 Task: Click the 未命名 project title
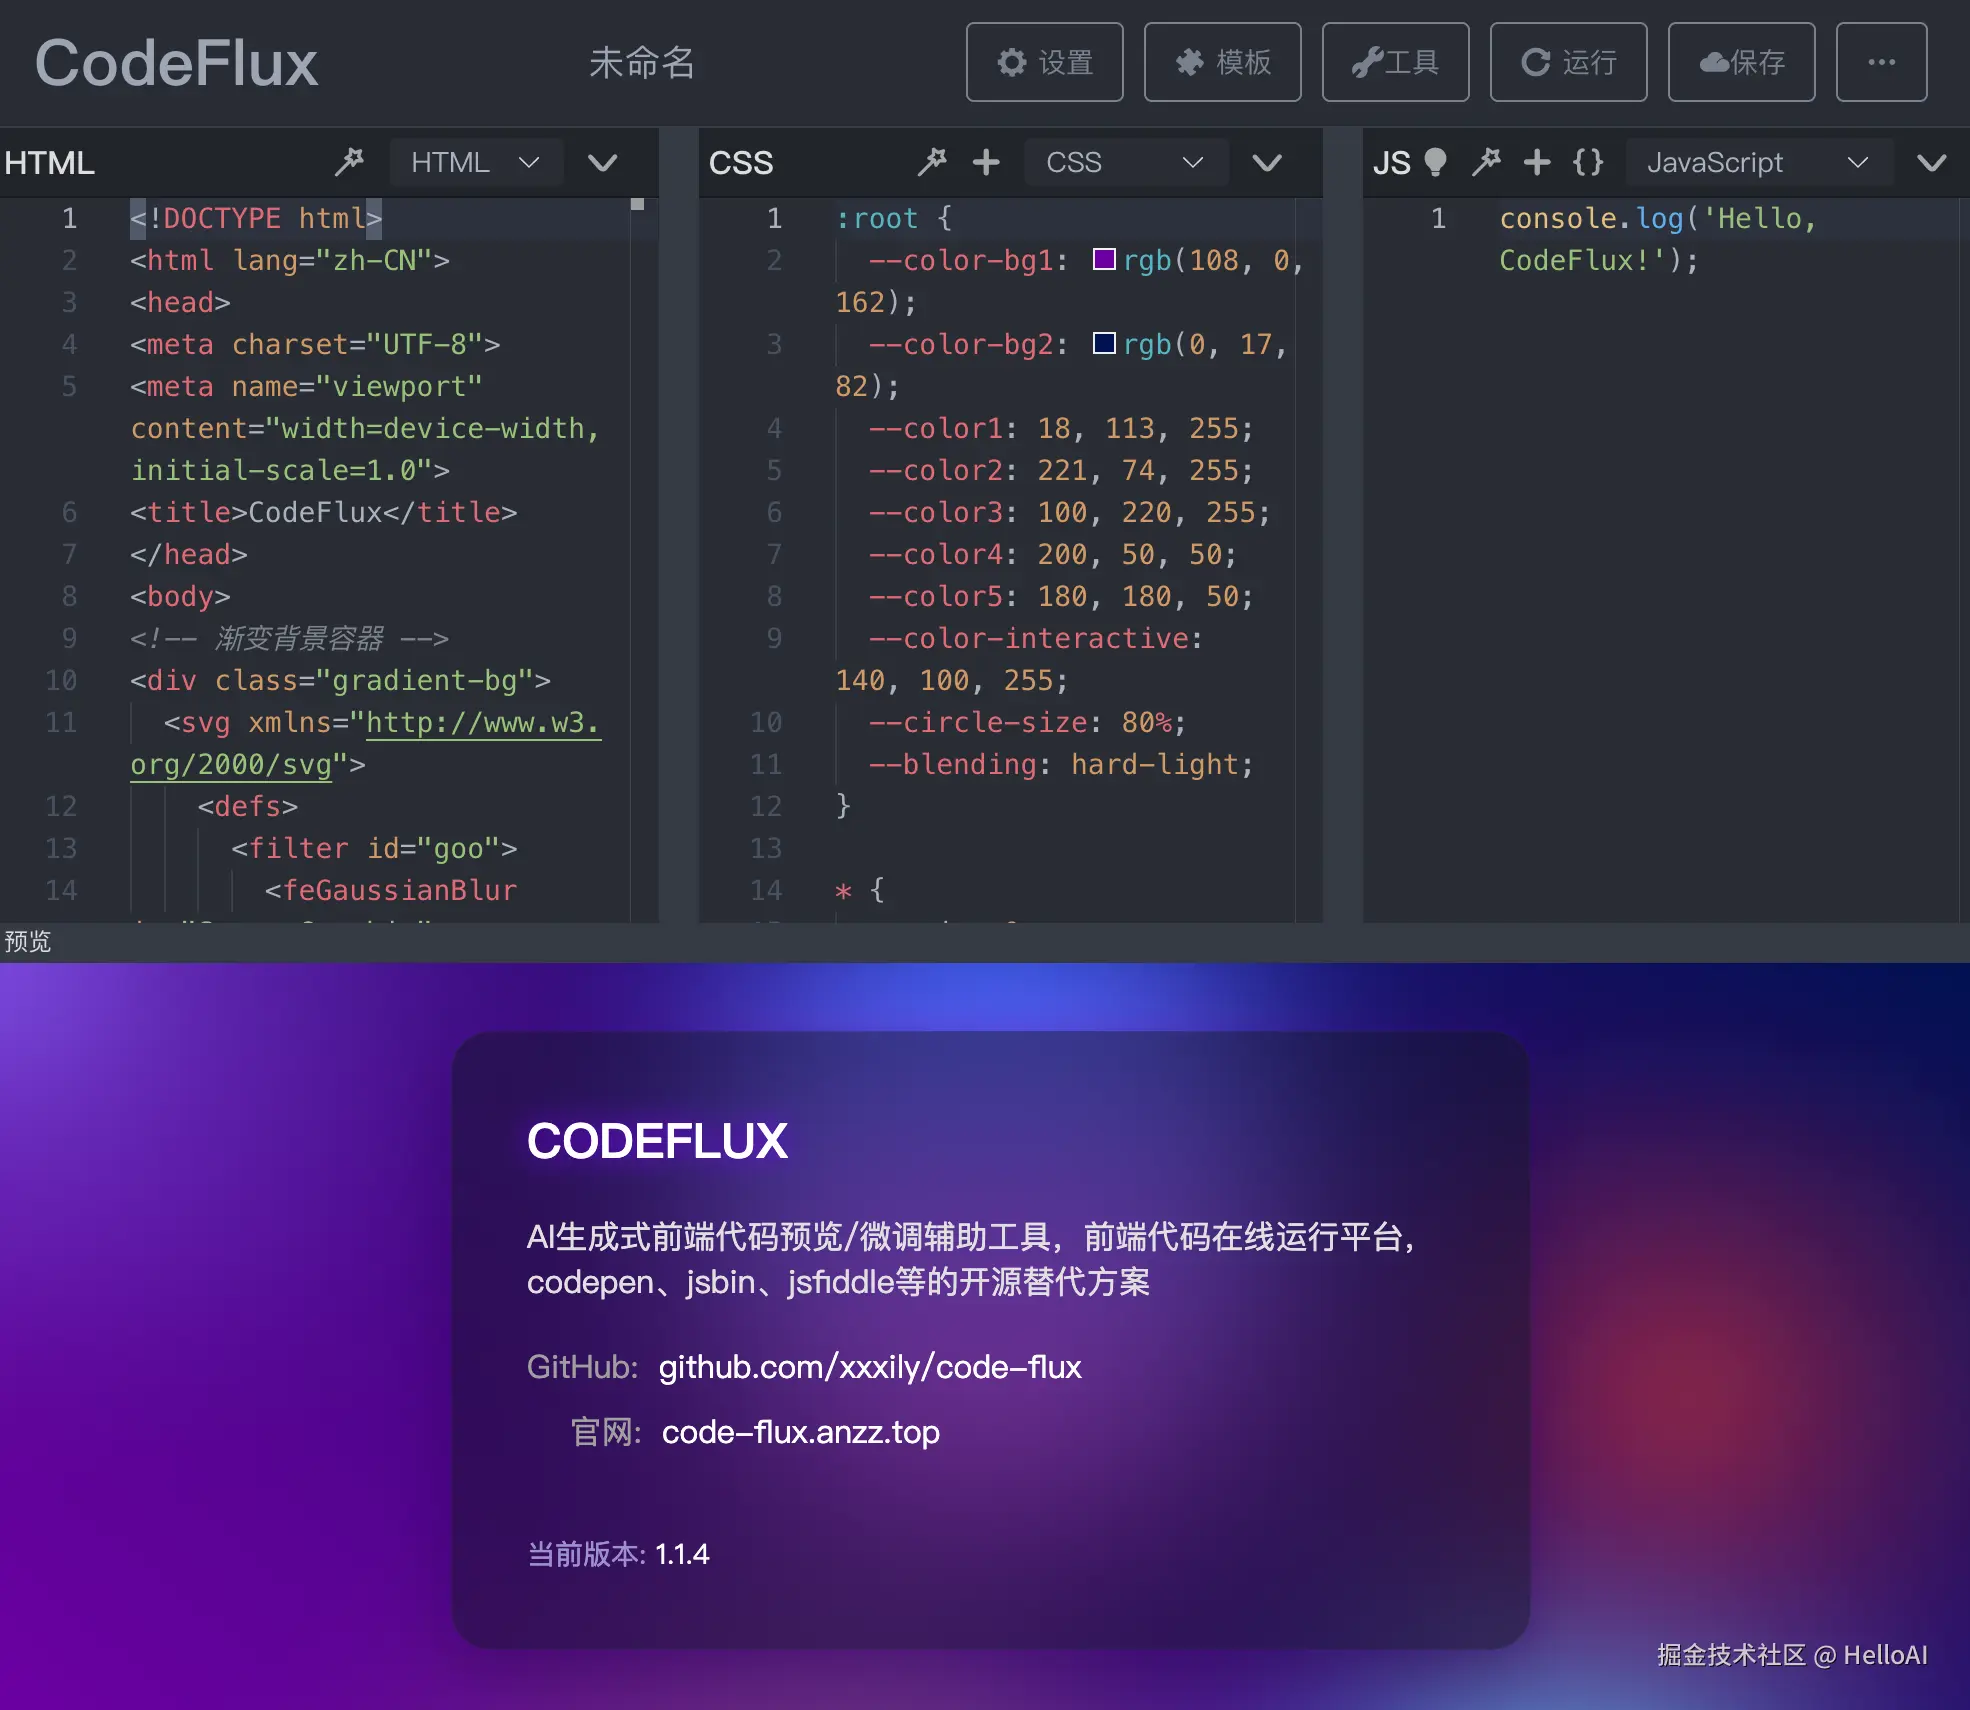pos(643,62)
